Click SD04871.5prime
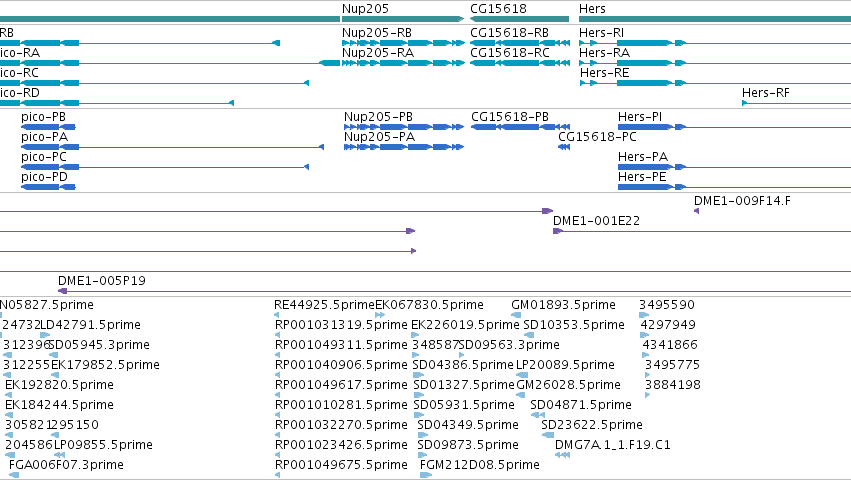The image size is (851, 480). [x=581, y=405]
